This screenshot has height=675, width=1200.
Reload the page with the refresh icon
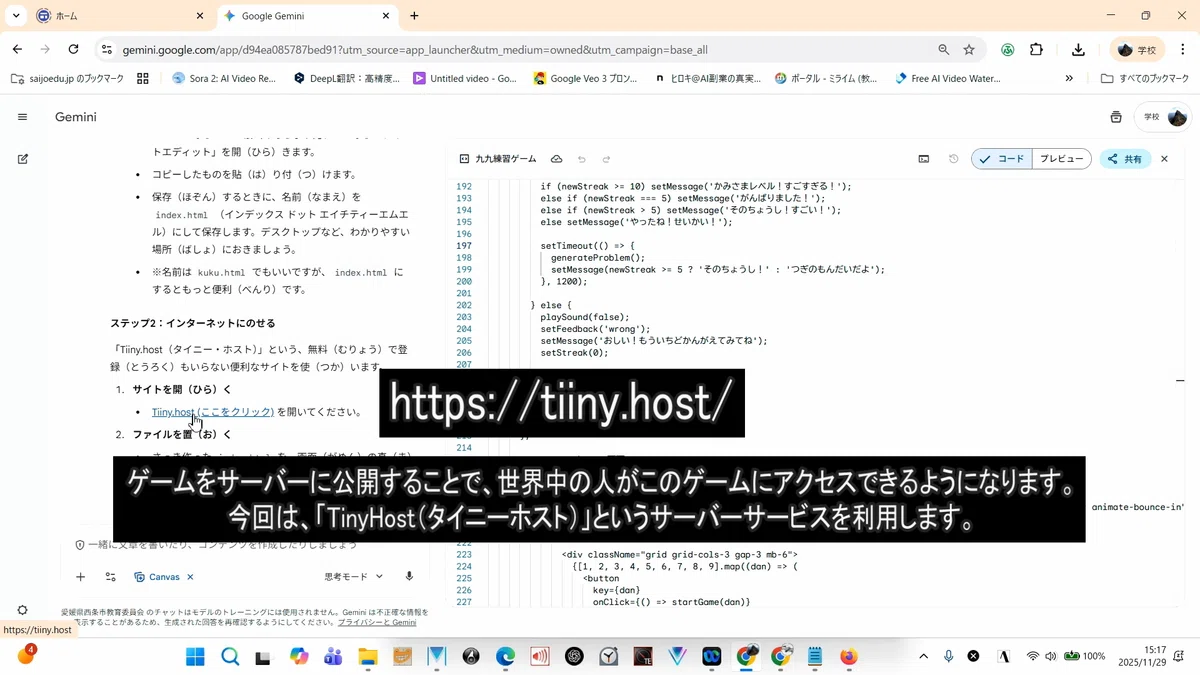(x=73, y=49)
